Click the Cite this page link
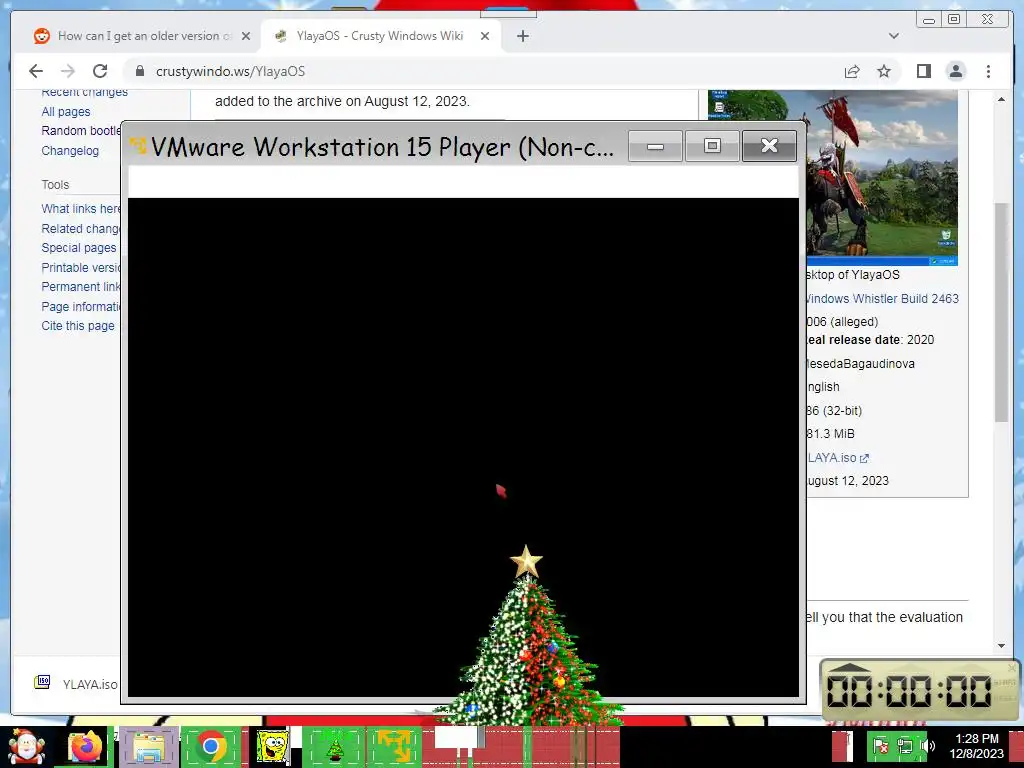 pyautogui.click(x=78, y=326)
